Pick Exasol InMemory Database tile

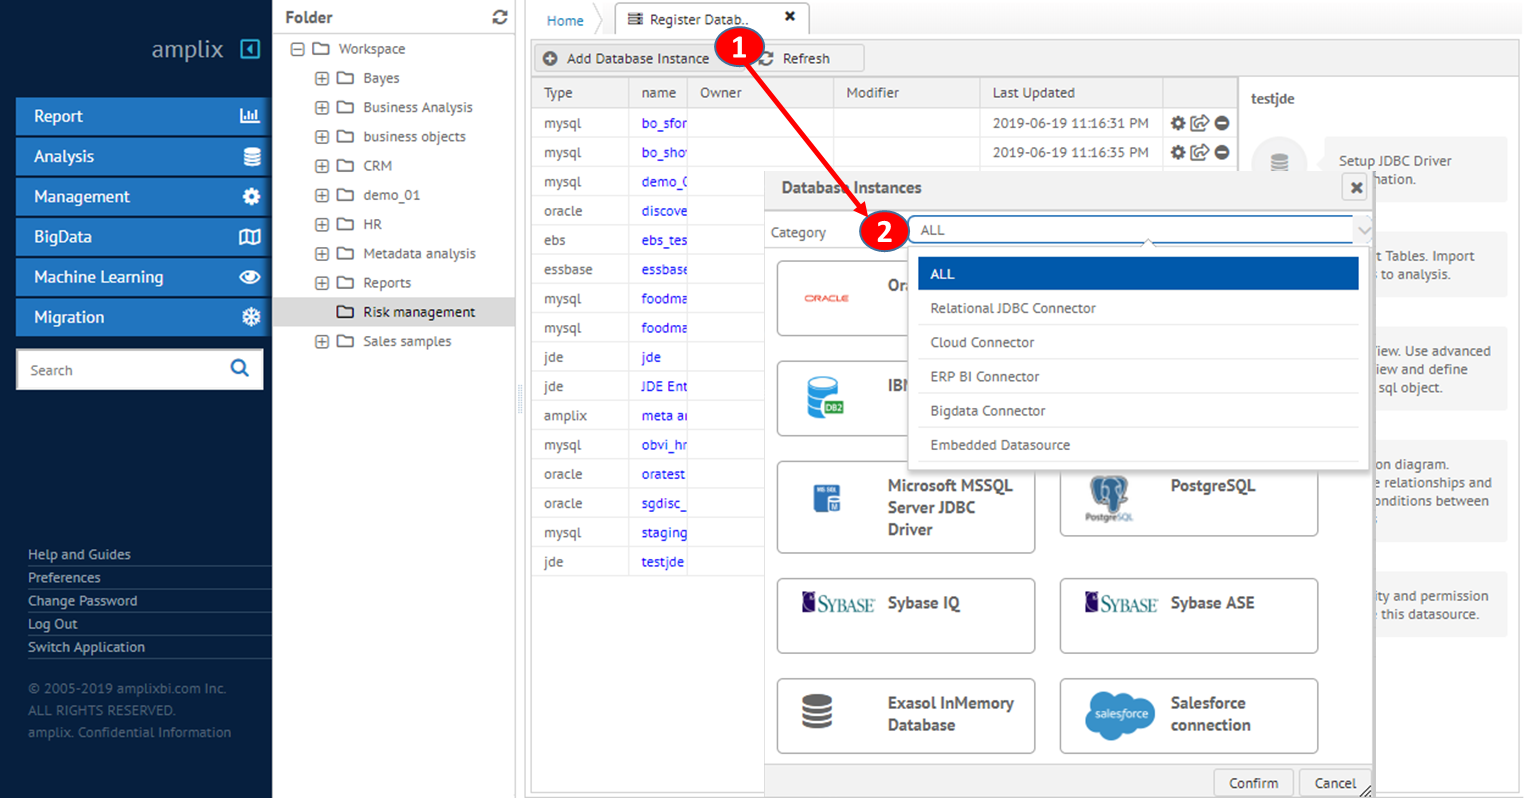pyautogui.click(x=905, y=715)
